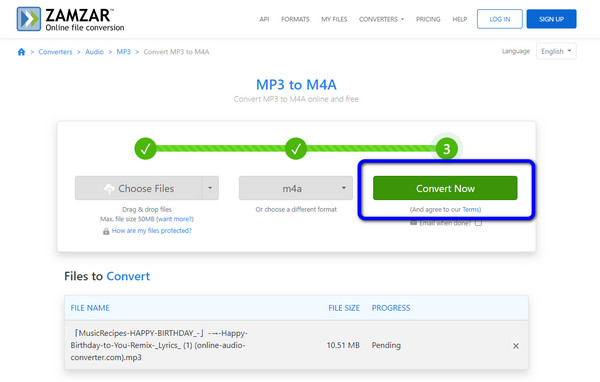Expand the Choose Files source arrow
The height and width of the screenshot is (382, 600).
(210, 188)
